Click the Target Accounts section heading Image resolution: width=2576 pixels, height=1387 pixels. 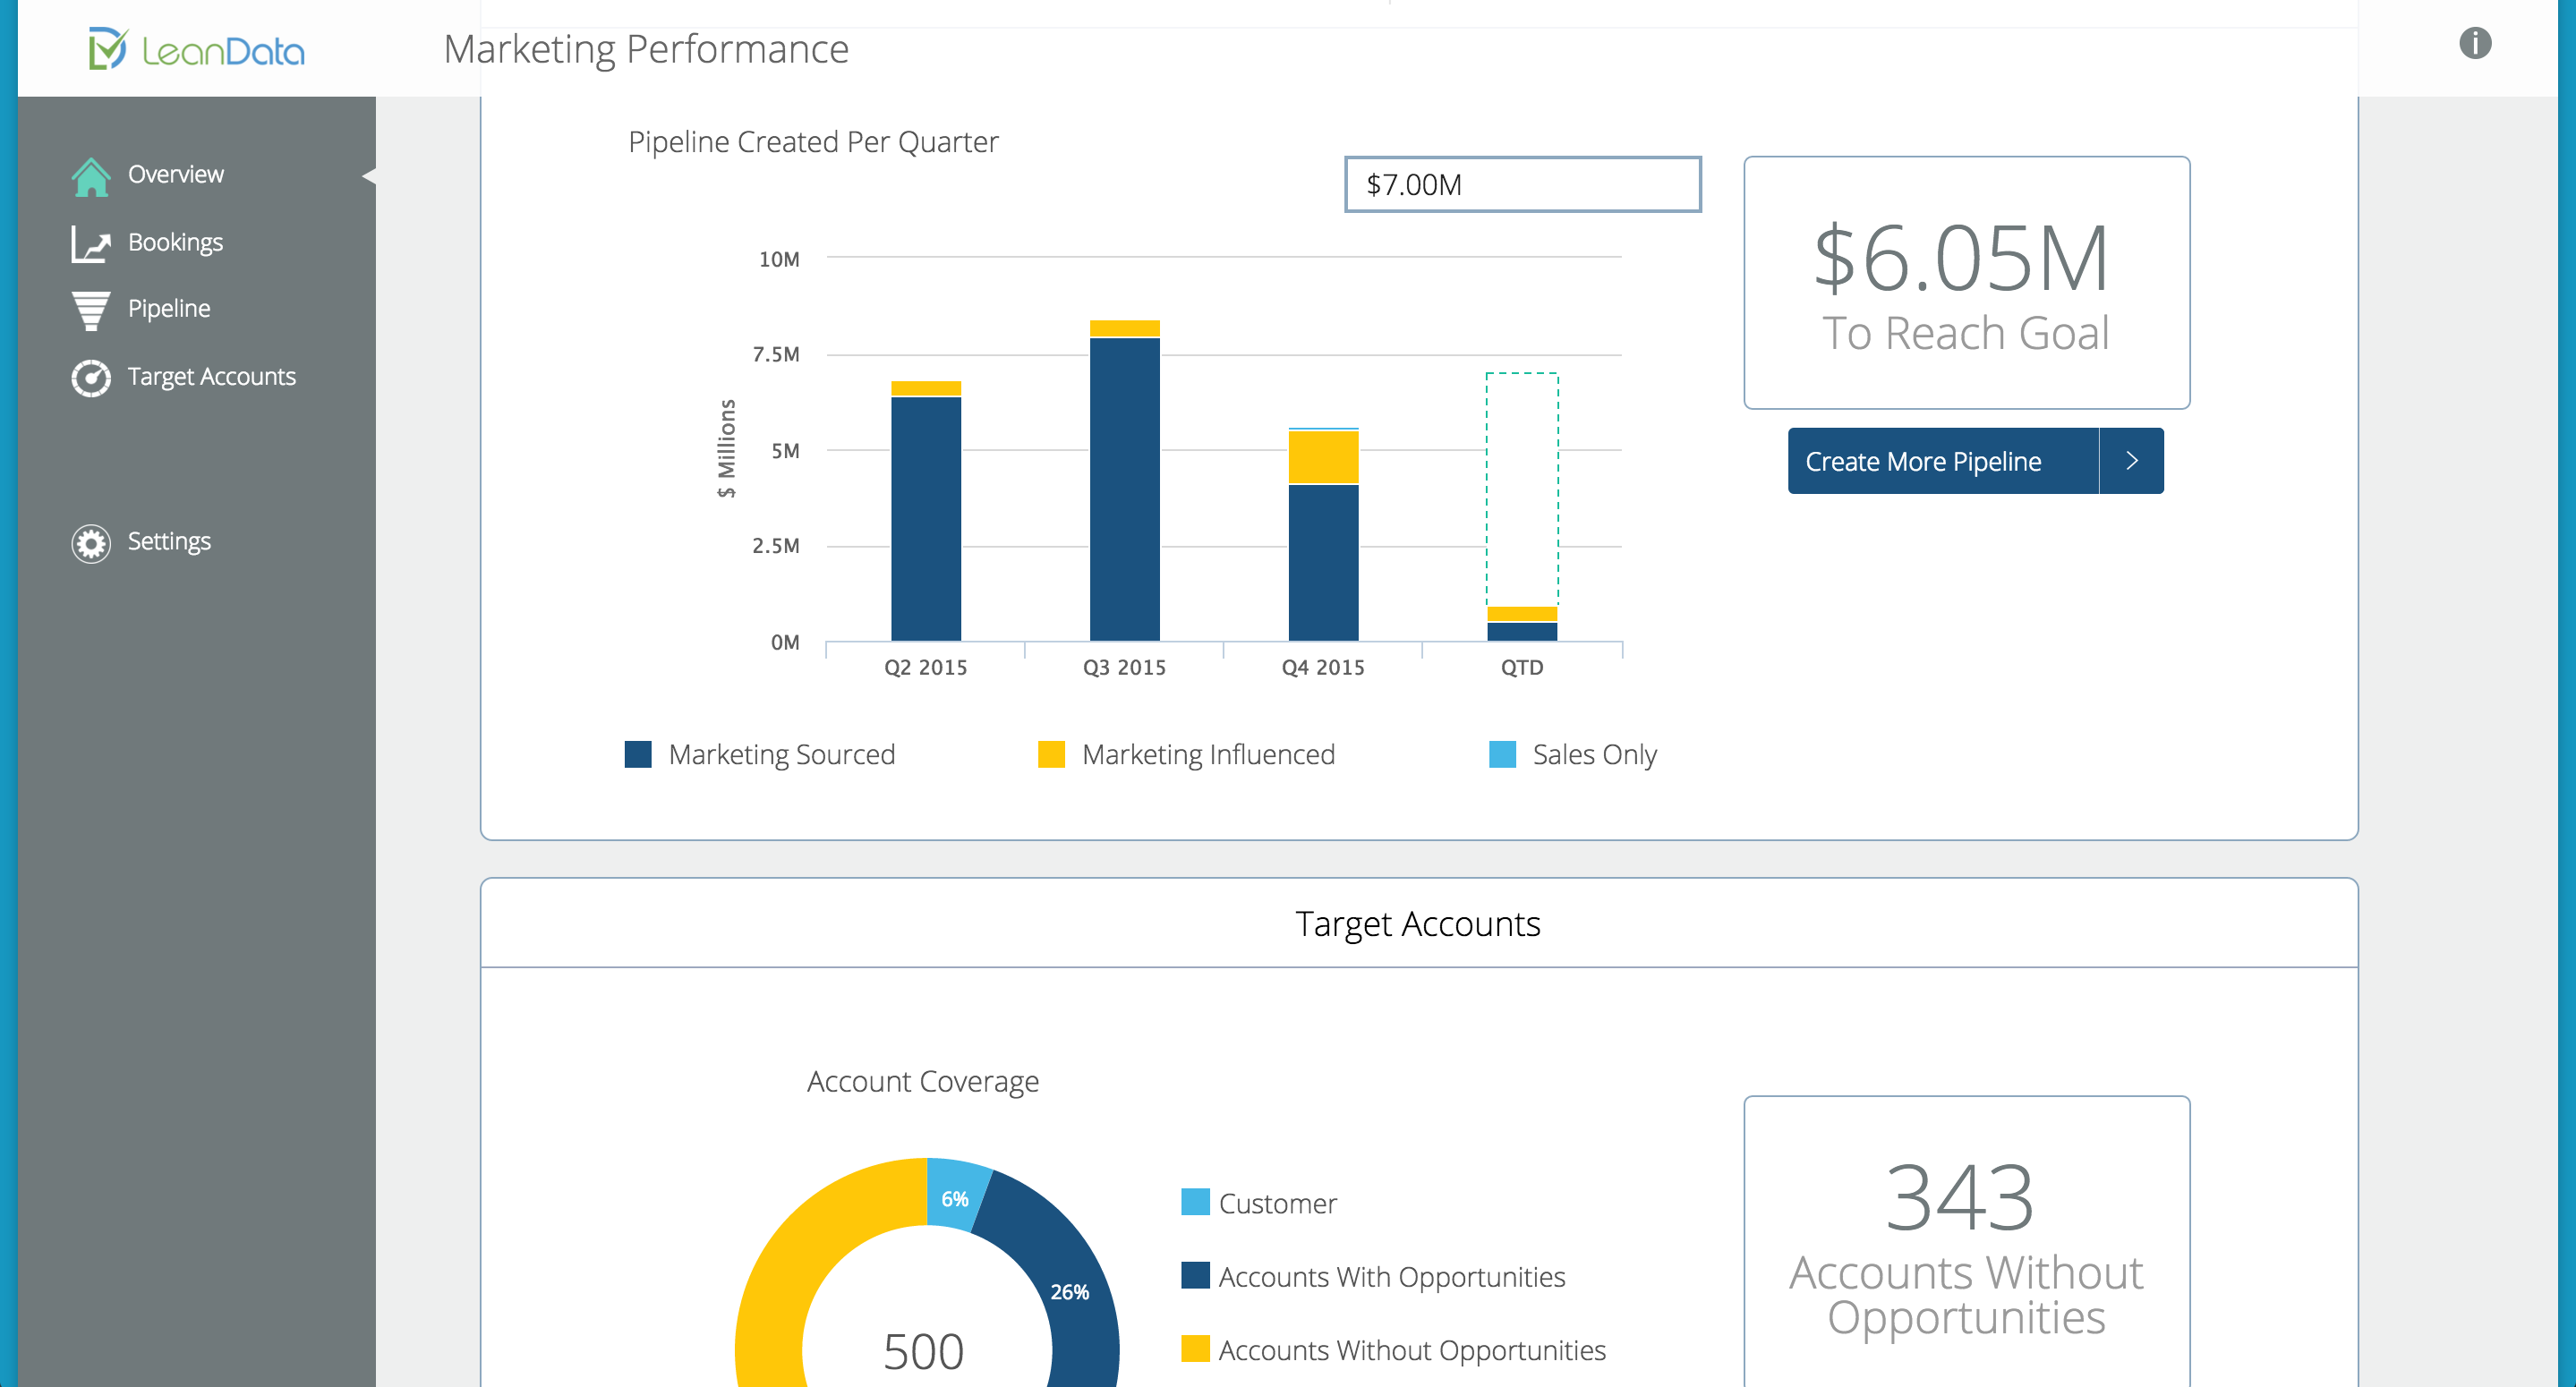coord(1417,924)
